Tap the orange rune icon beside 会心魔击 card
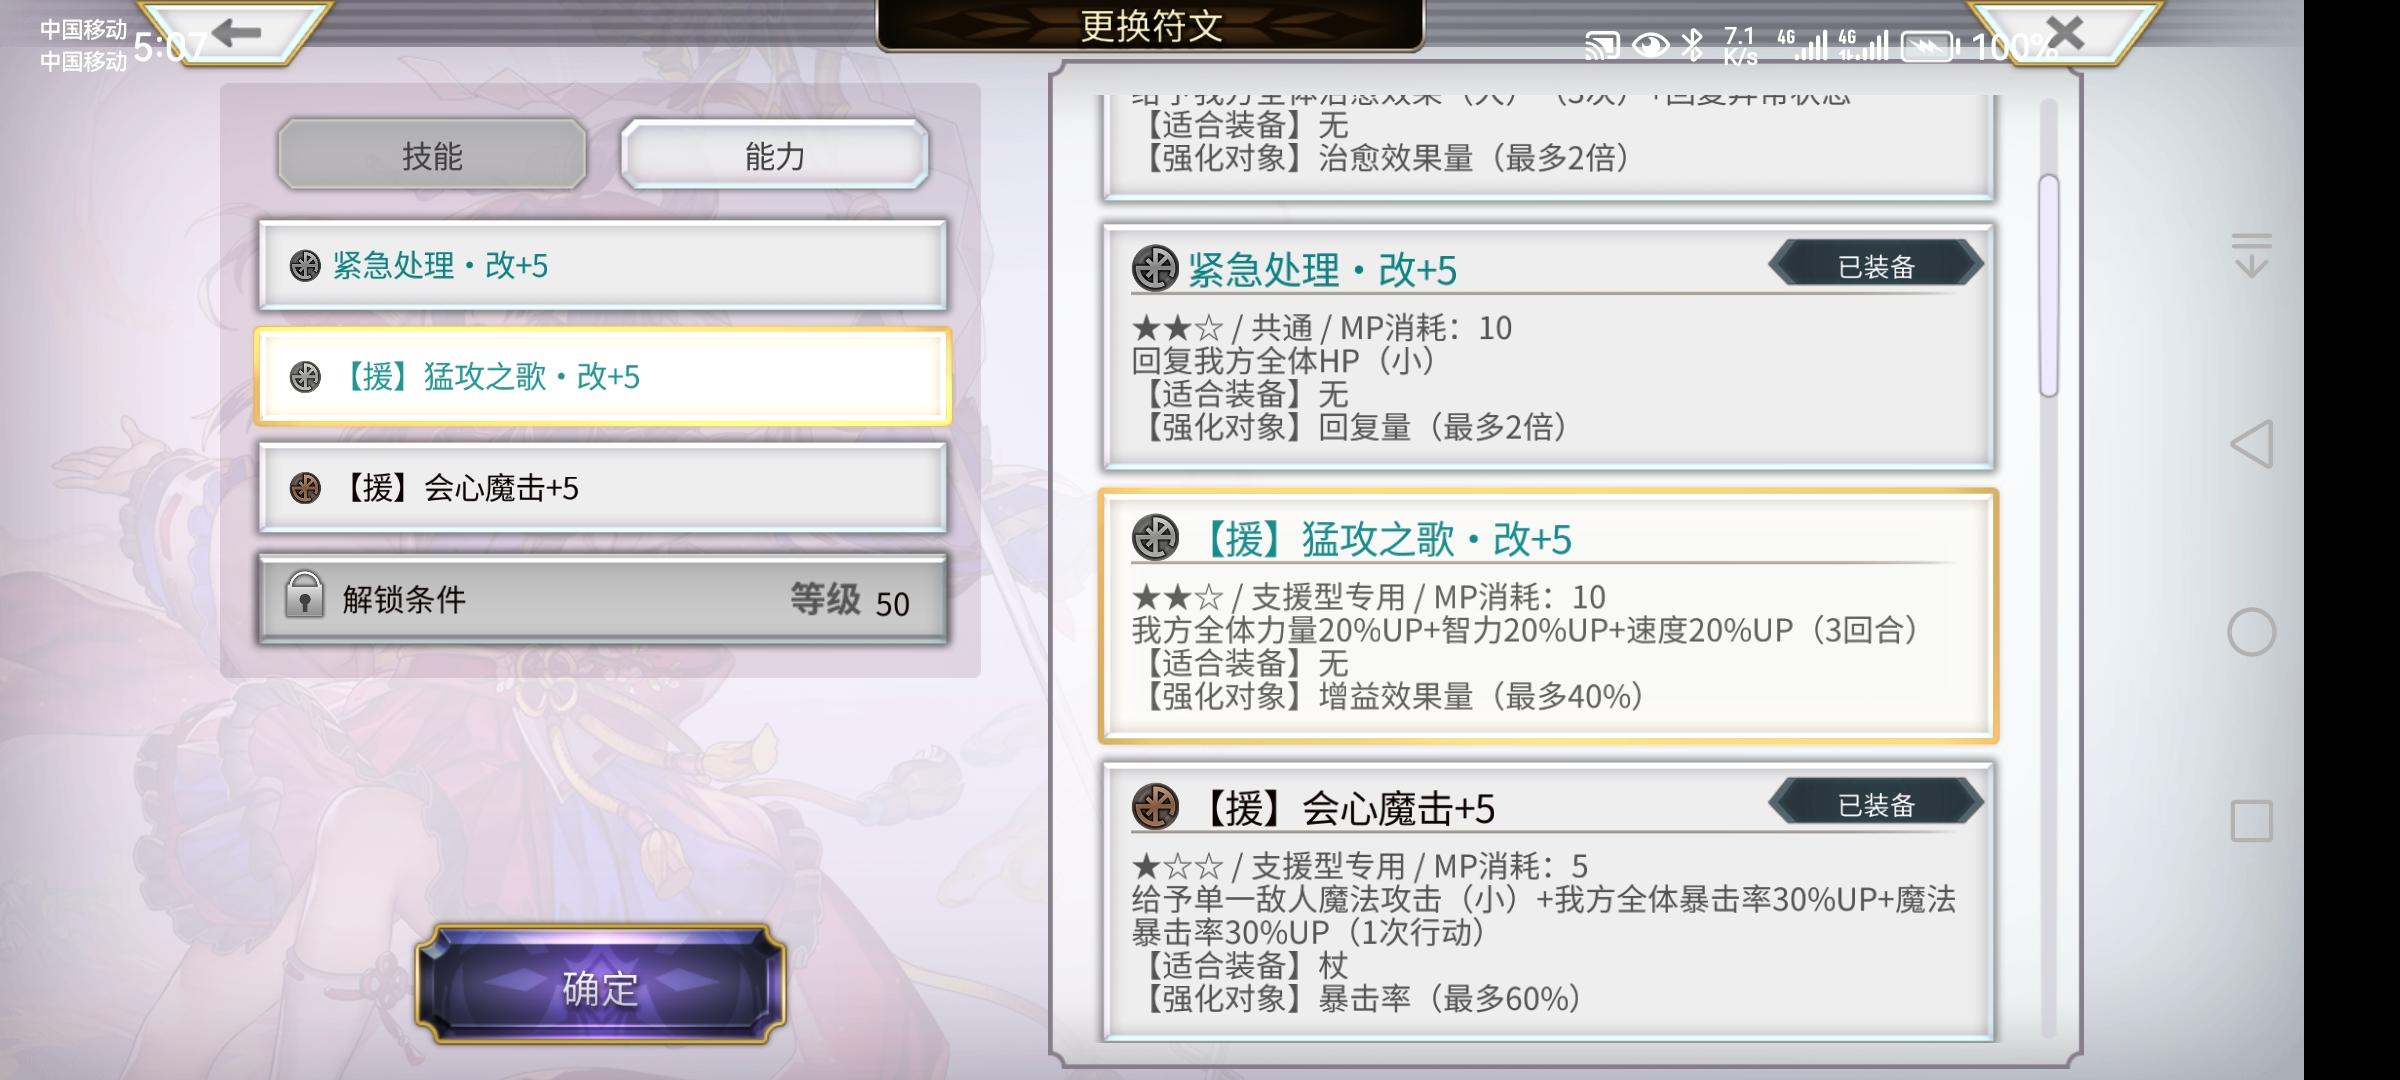The width and height of the screenshot is (2400, 1080). (1155, 806)
